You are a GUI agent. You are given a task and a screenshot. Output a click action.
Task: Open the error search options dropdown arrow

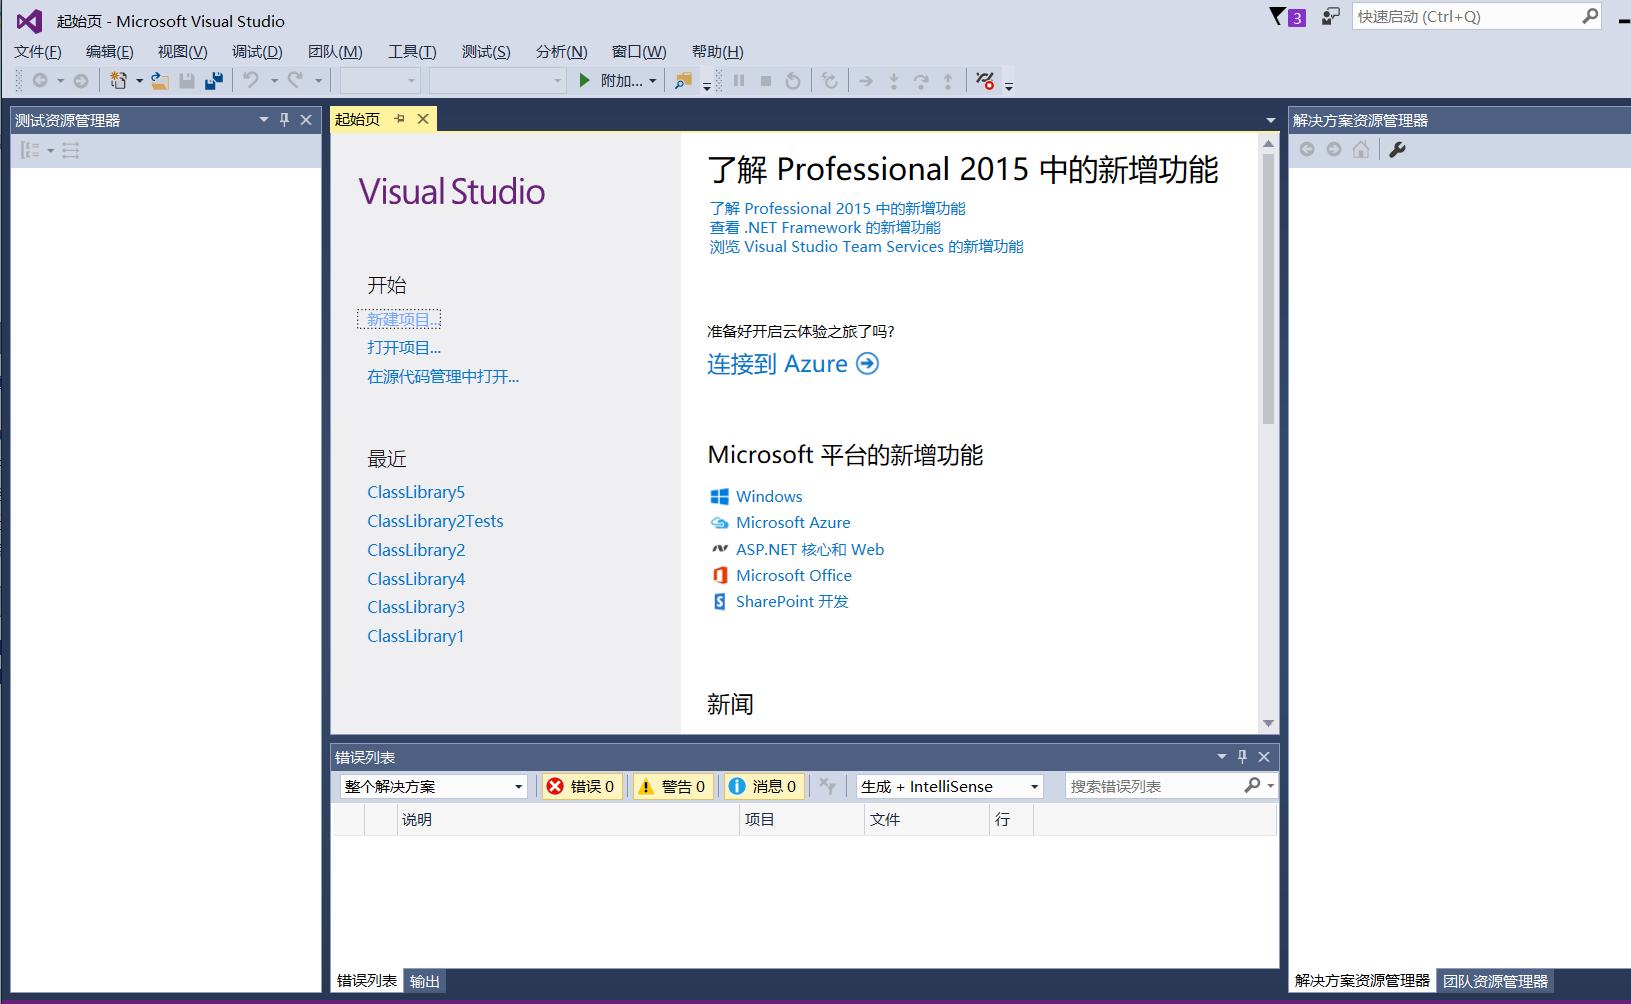tap(1271, 786)
